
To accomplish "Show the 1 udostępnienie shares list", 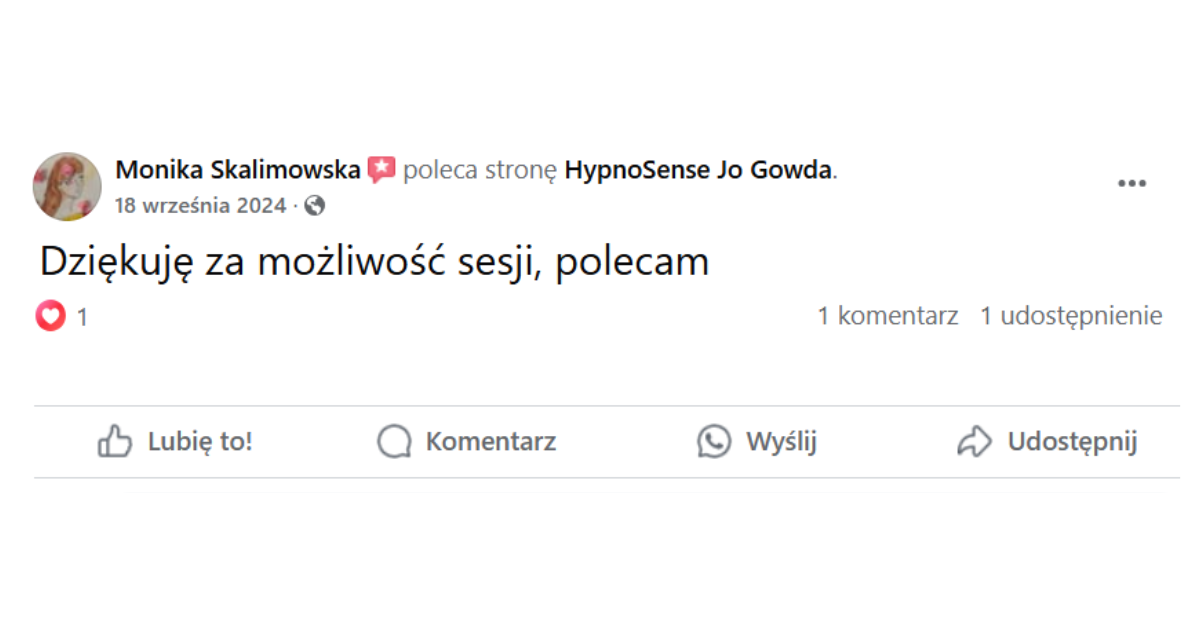I will tap(1071, 316).
